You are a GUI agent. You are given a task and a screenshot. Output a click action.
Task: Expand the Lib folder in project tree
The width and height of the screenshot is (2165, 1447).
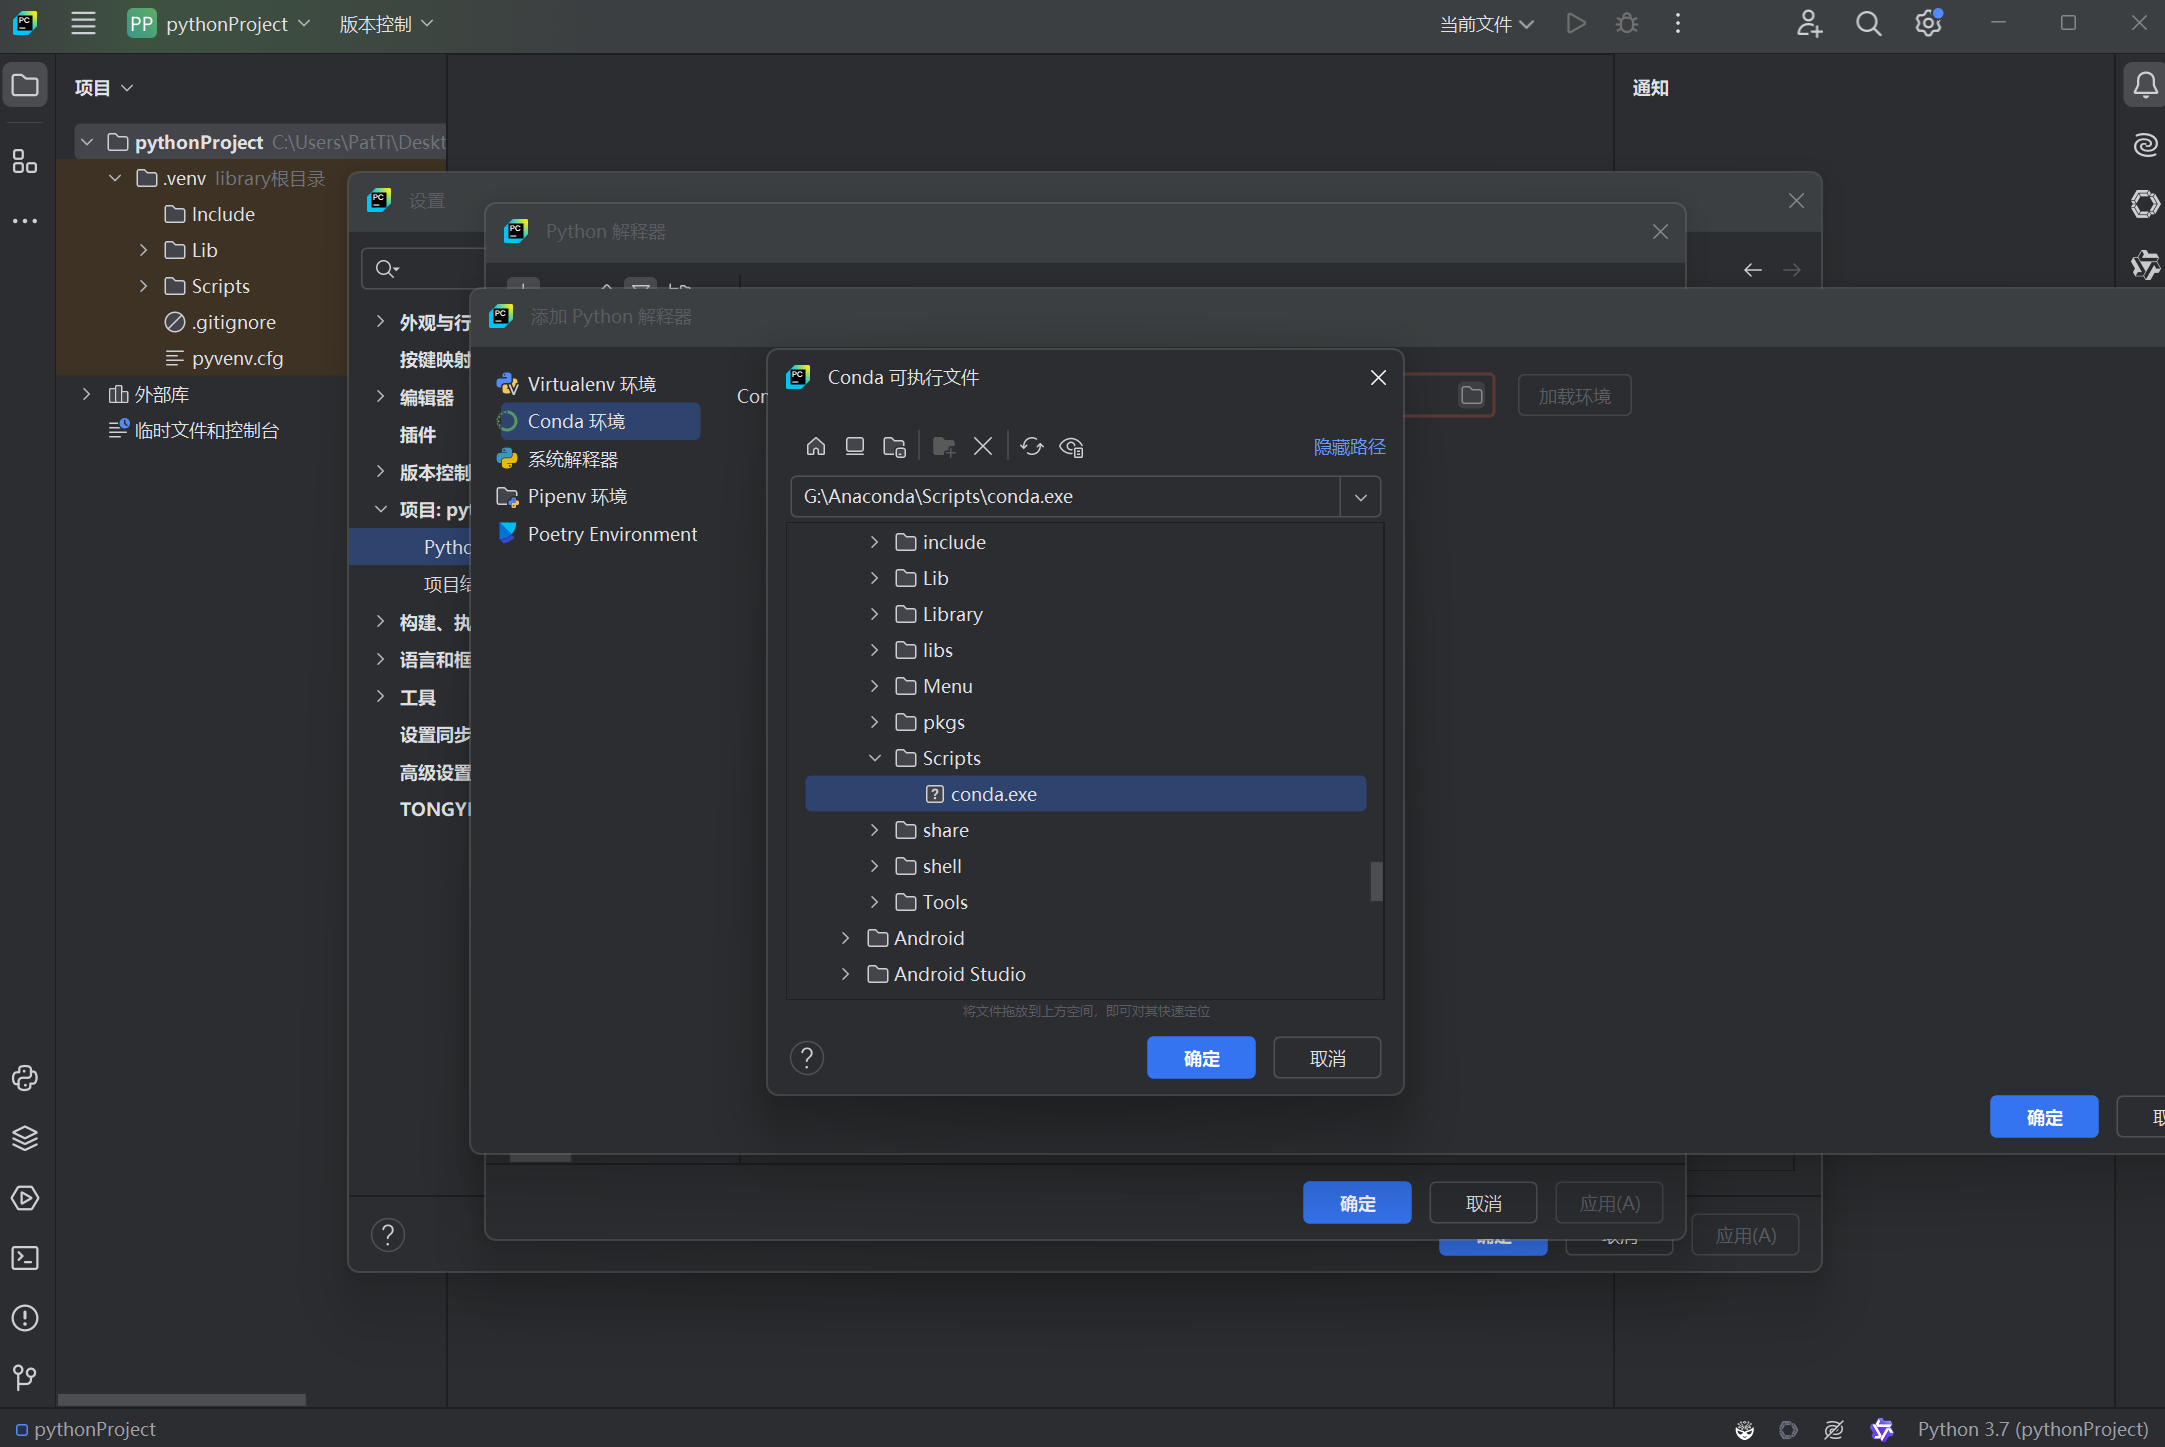[143, 250]
